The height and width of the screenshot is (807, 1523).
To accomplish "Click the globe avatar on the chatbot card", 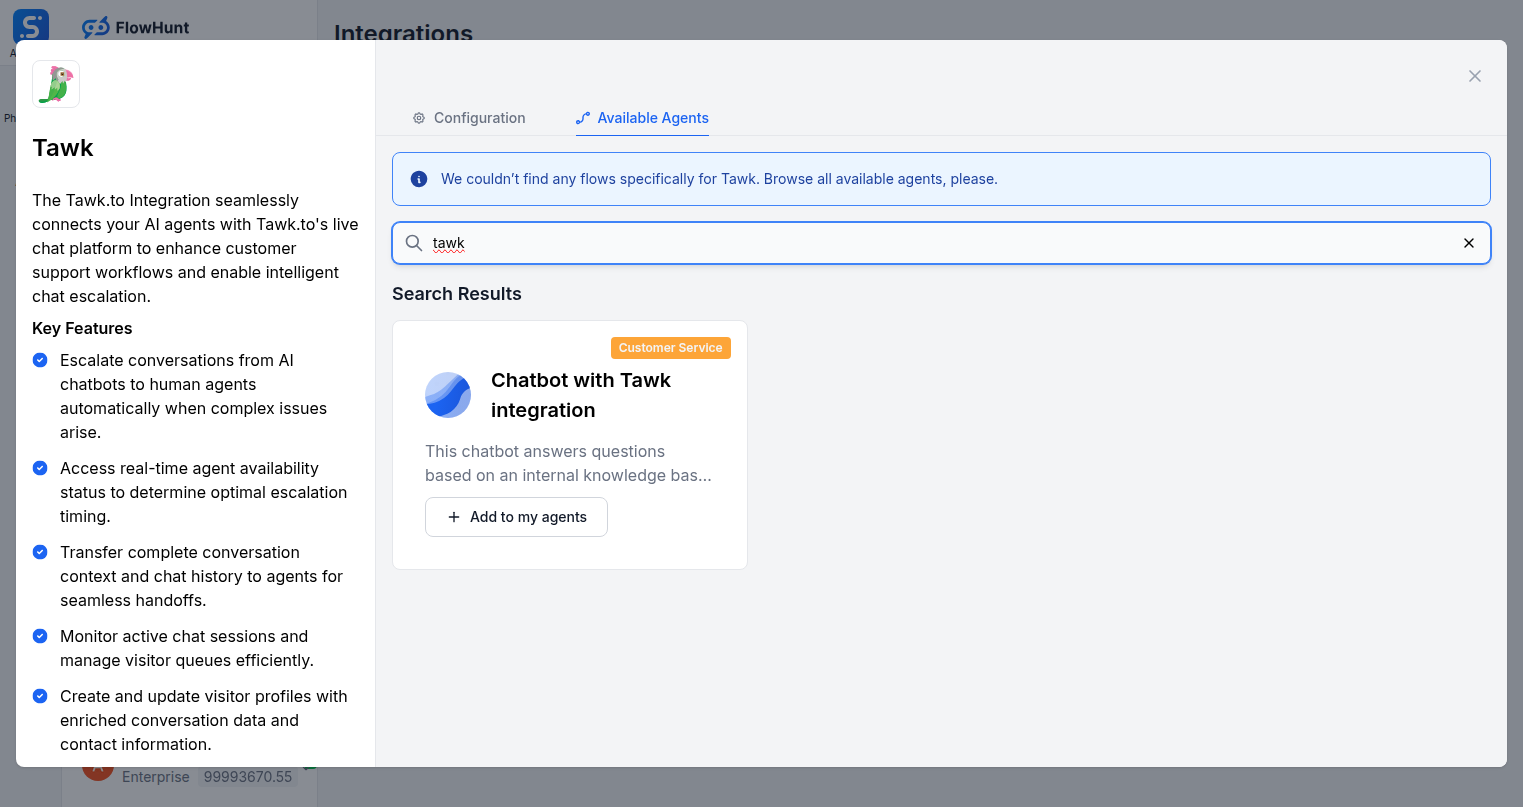I will 447,395.
